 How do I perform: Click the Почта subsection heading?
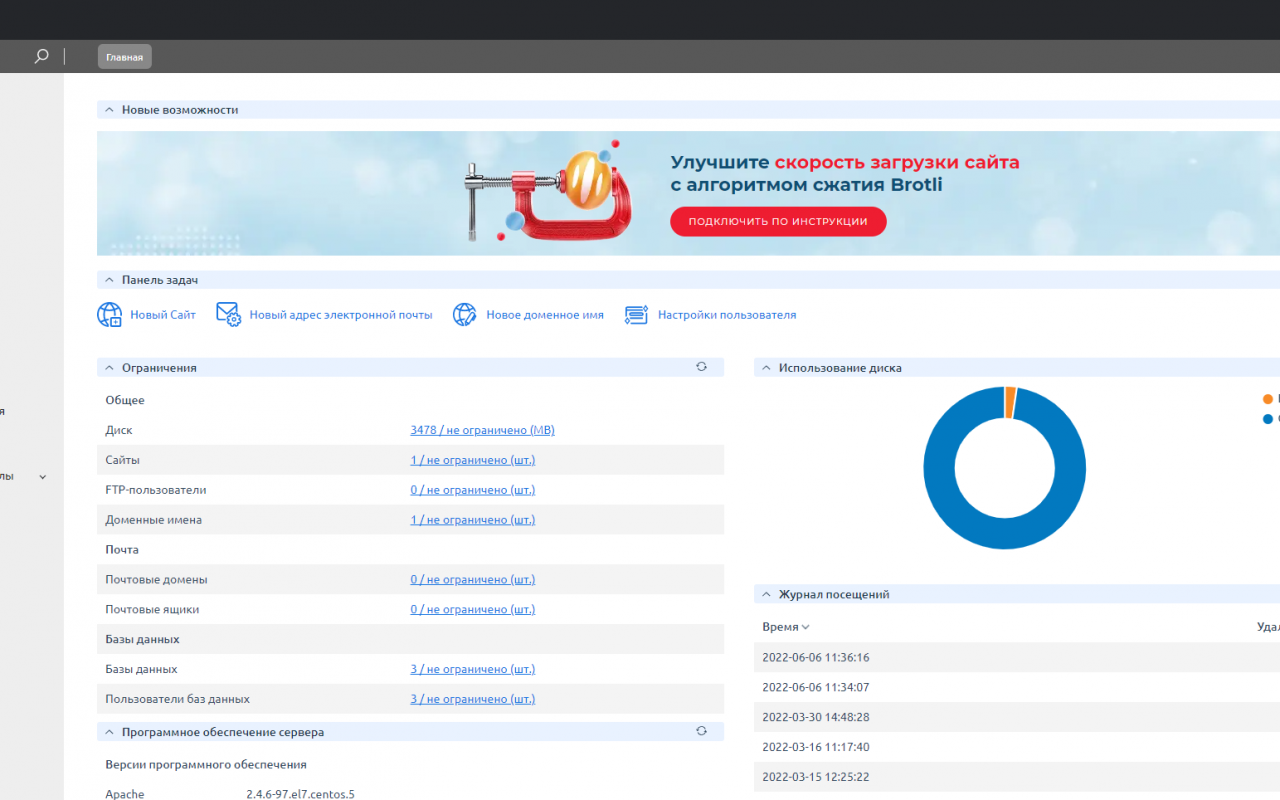pos(122,549)
